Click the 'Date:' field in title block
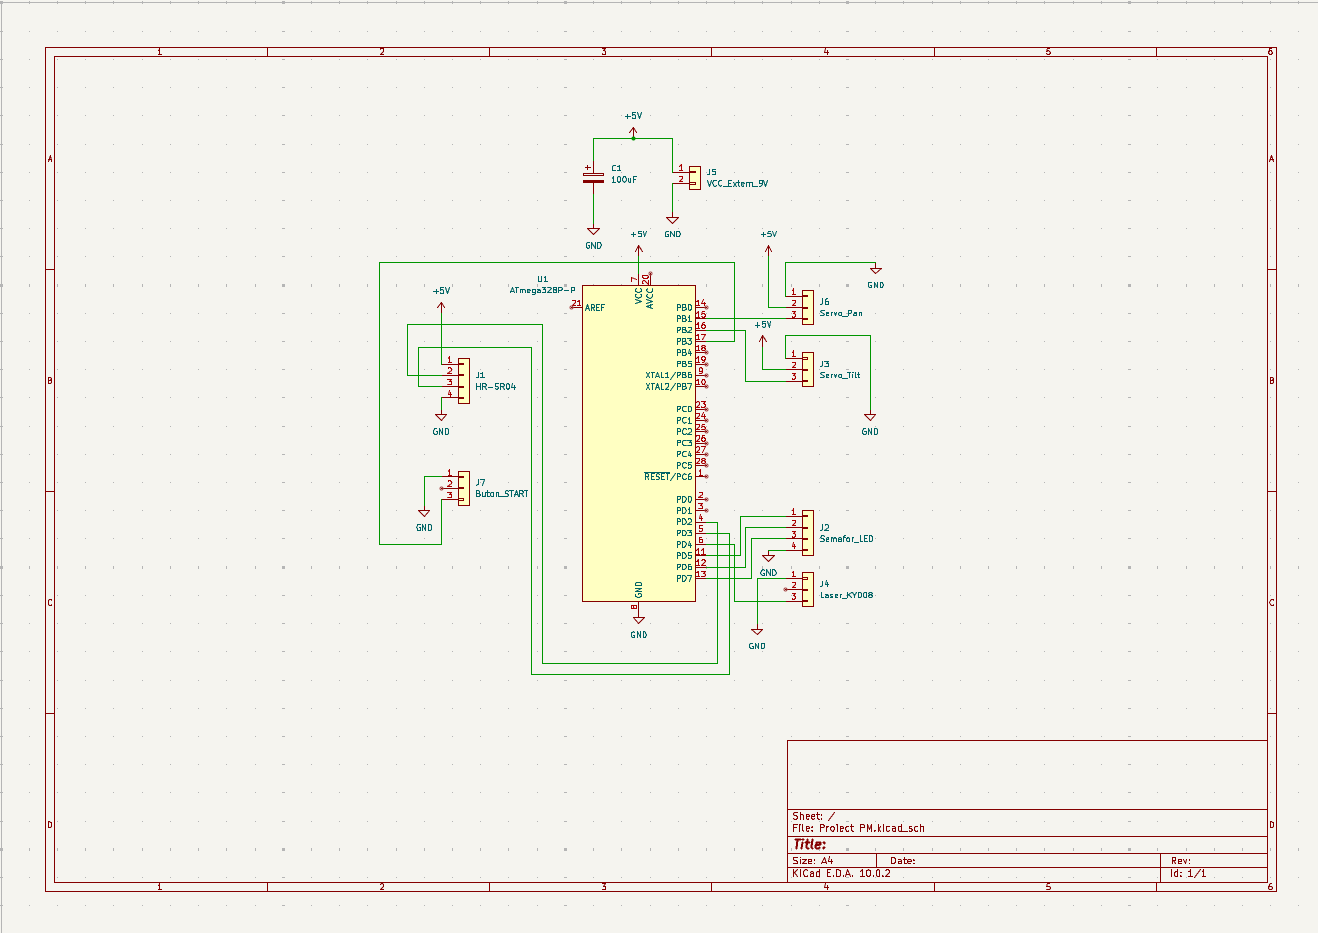The image size is (1318, 933). pyautogui.click(x=902, y=860)
